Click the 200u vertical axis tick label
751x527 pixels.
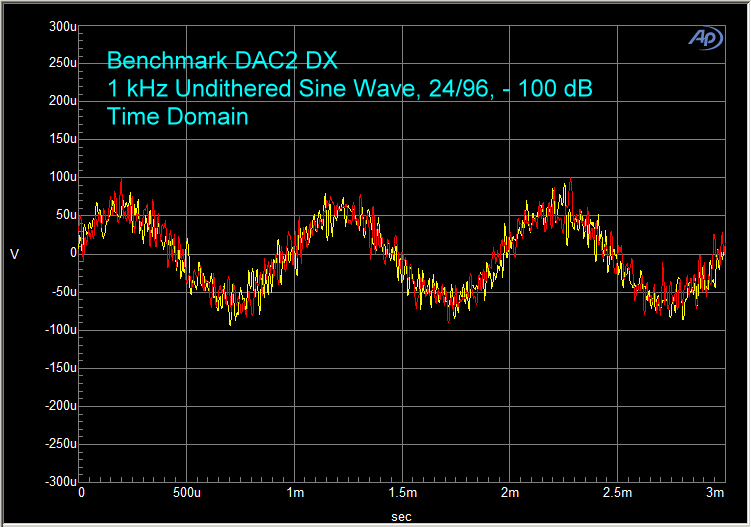pyautogui.click(x=61, y=101)
